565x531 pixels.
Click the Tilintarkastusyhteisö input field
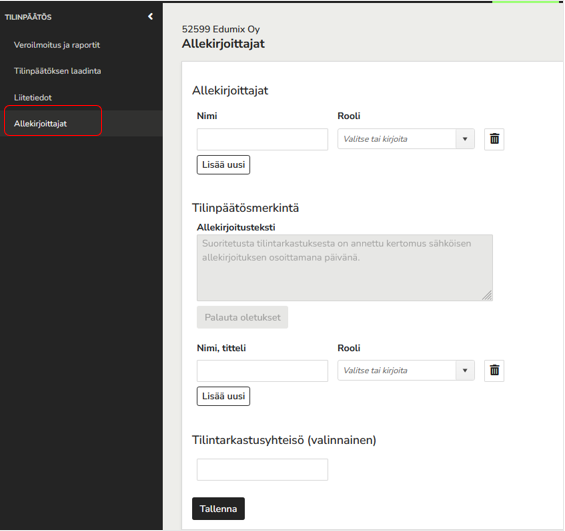point(262,469)
